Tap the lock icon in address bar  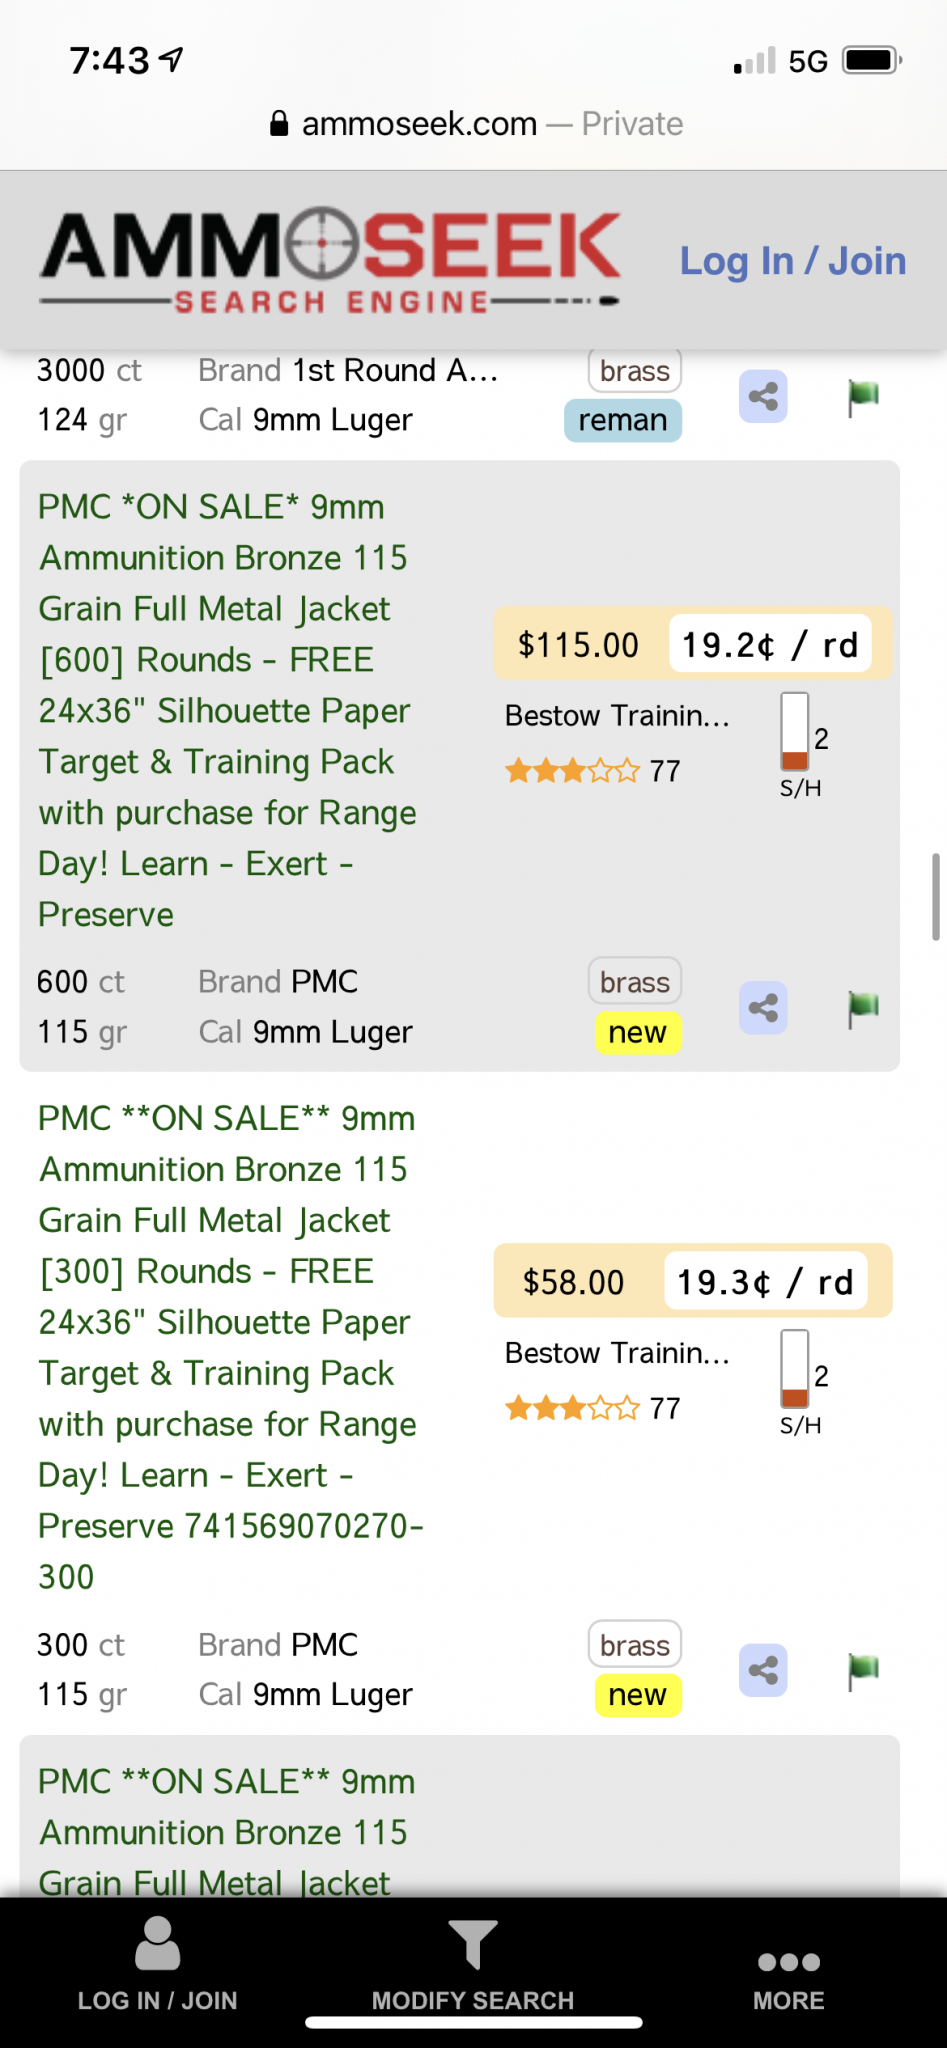280,124
